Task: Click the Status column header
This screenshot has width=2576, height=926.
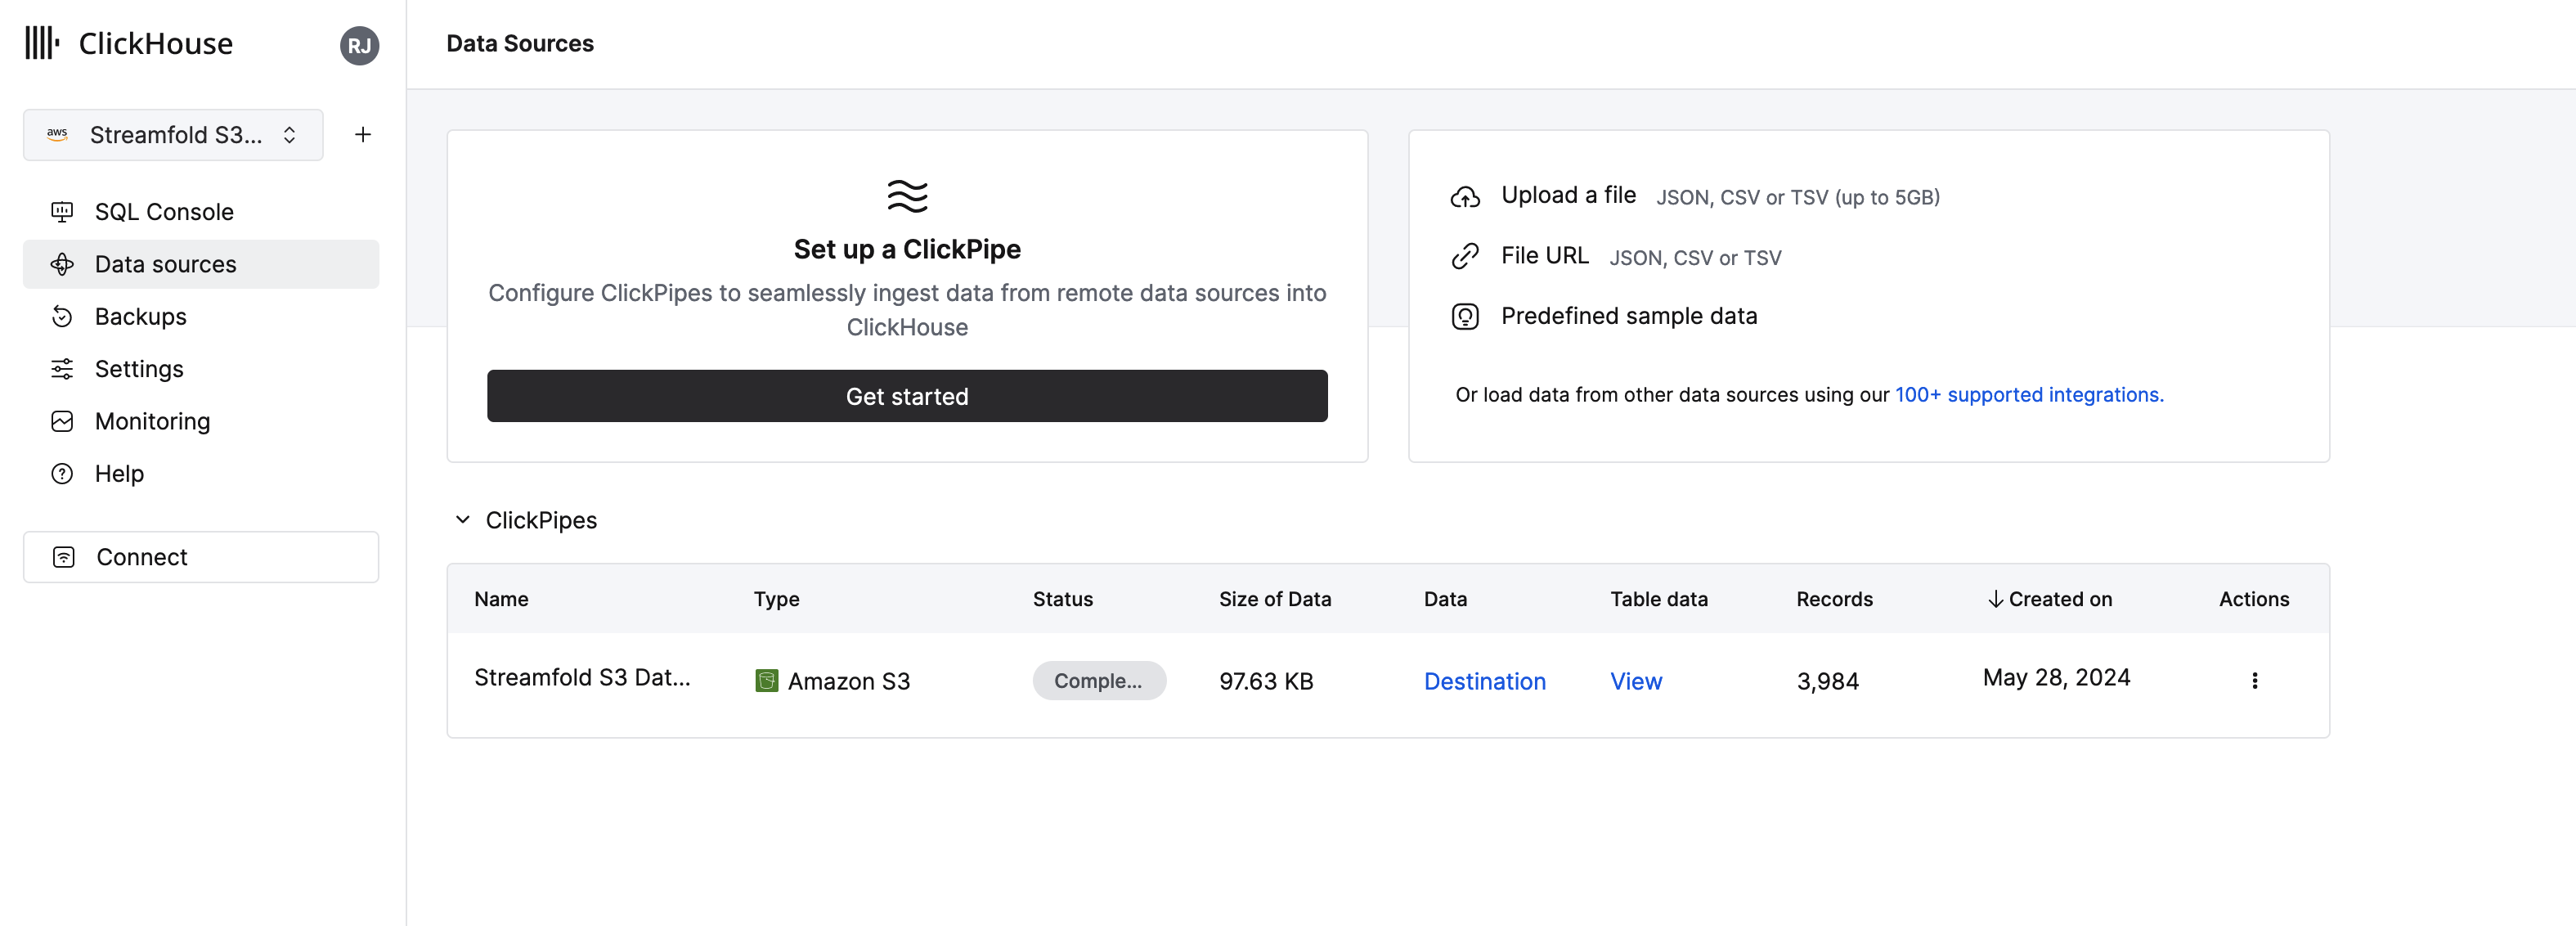Action: (1062, 599)
